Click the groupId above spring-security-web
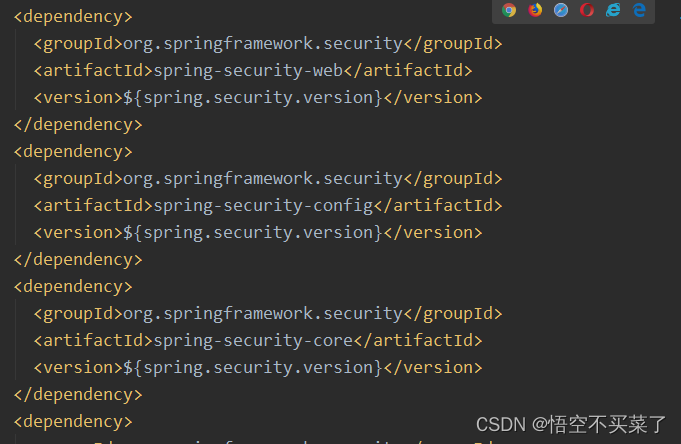 pyautogui.click(x=262, y=43)
